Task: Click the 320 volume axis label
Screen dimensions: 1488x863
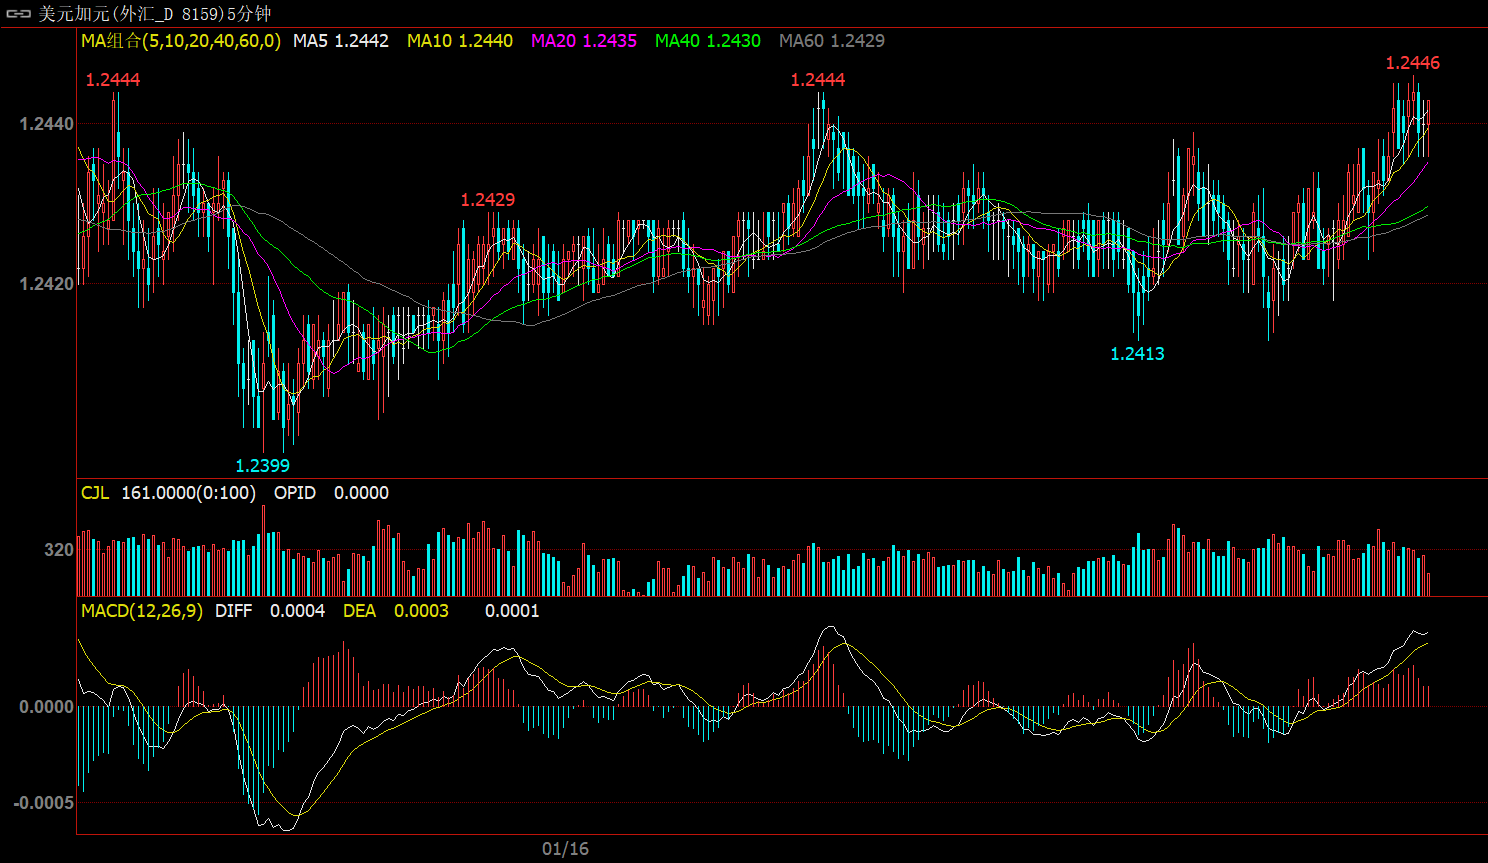Action: coord(58,550)
